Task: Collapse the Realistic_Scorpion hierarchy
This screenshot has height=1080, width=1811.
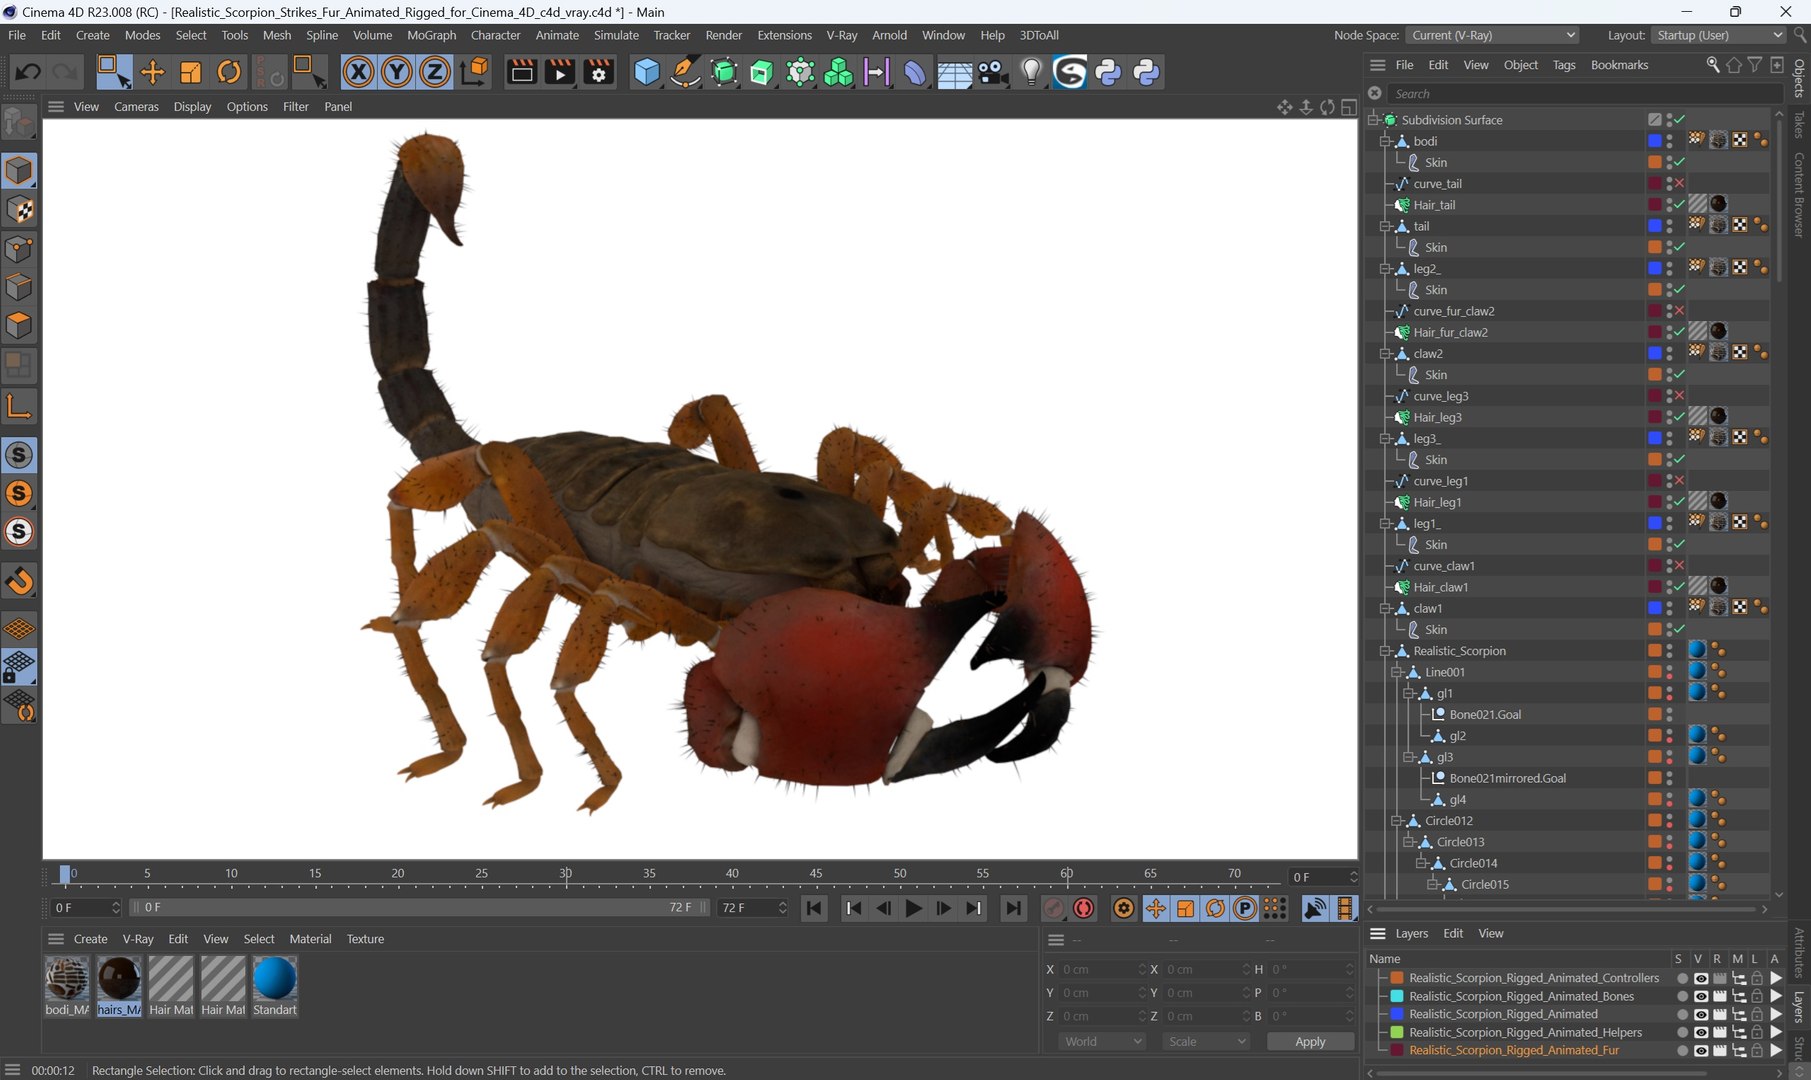Action: [1386, 651]
